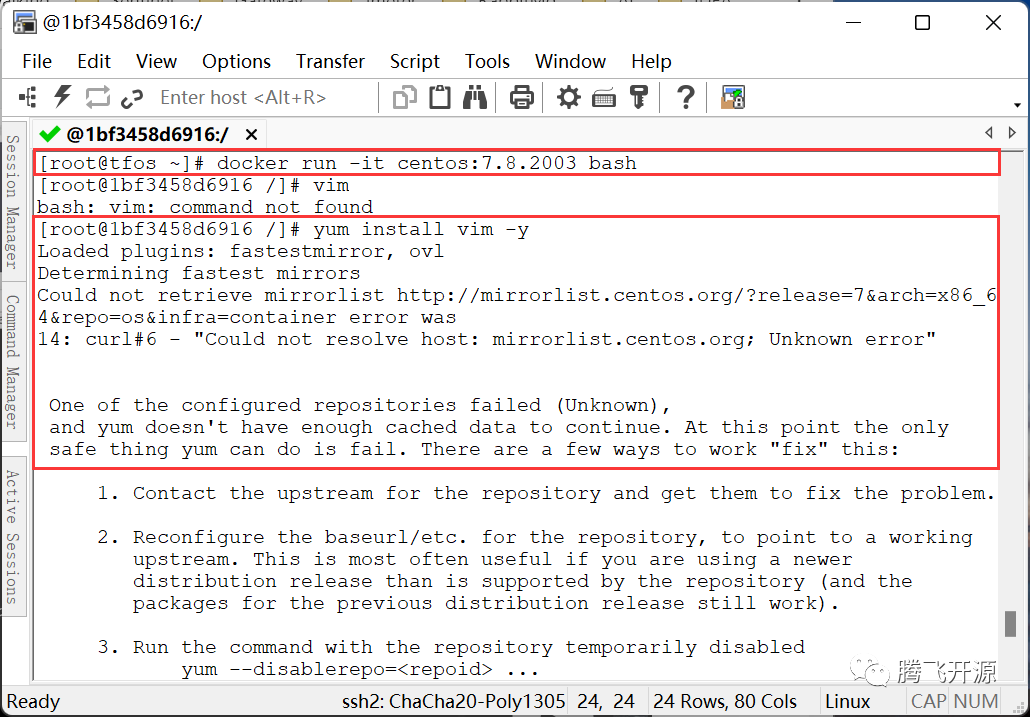Click 24 Rows, 80 Cols status entry
1030x717 pixels.
[x=725, y=701]
